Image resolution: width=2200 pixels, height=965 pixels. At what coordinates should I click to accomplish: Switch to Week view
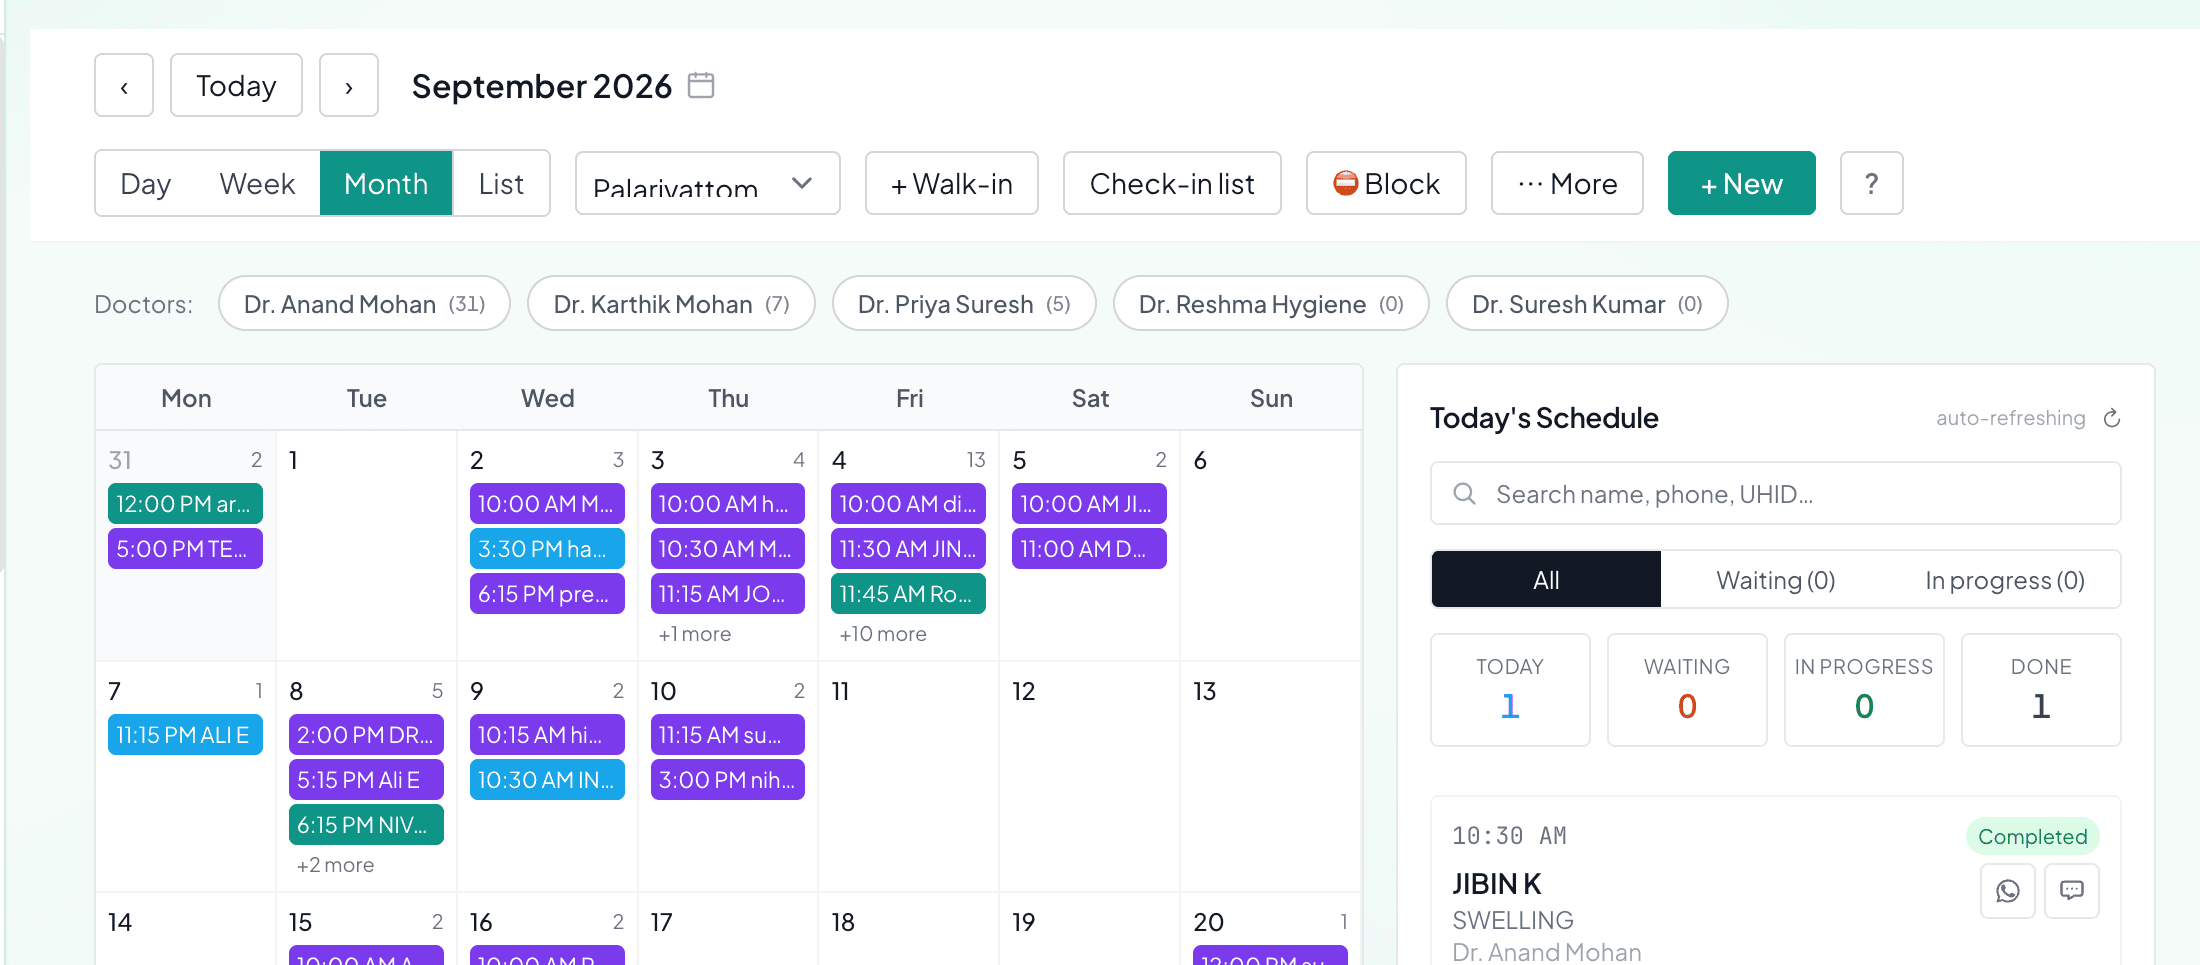(257, 184)
